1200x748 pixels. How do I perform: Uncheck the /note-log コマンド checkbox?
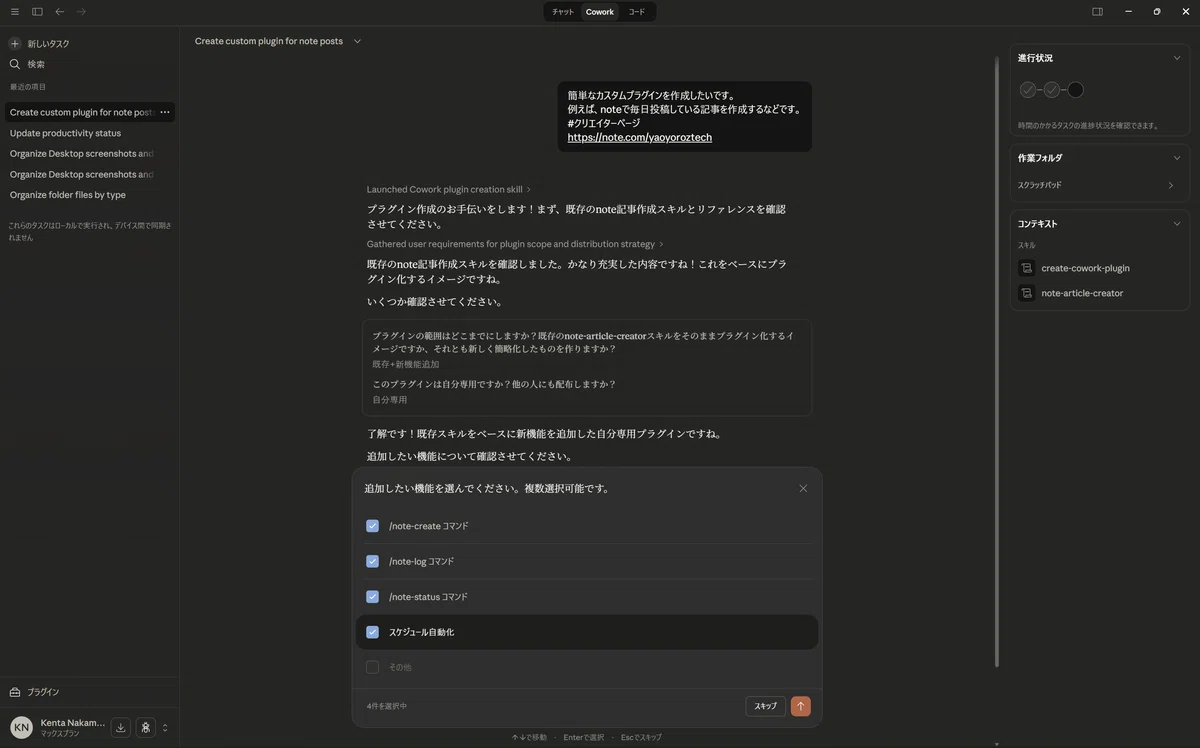point(372,561)
